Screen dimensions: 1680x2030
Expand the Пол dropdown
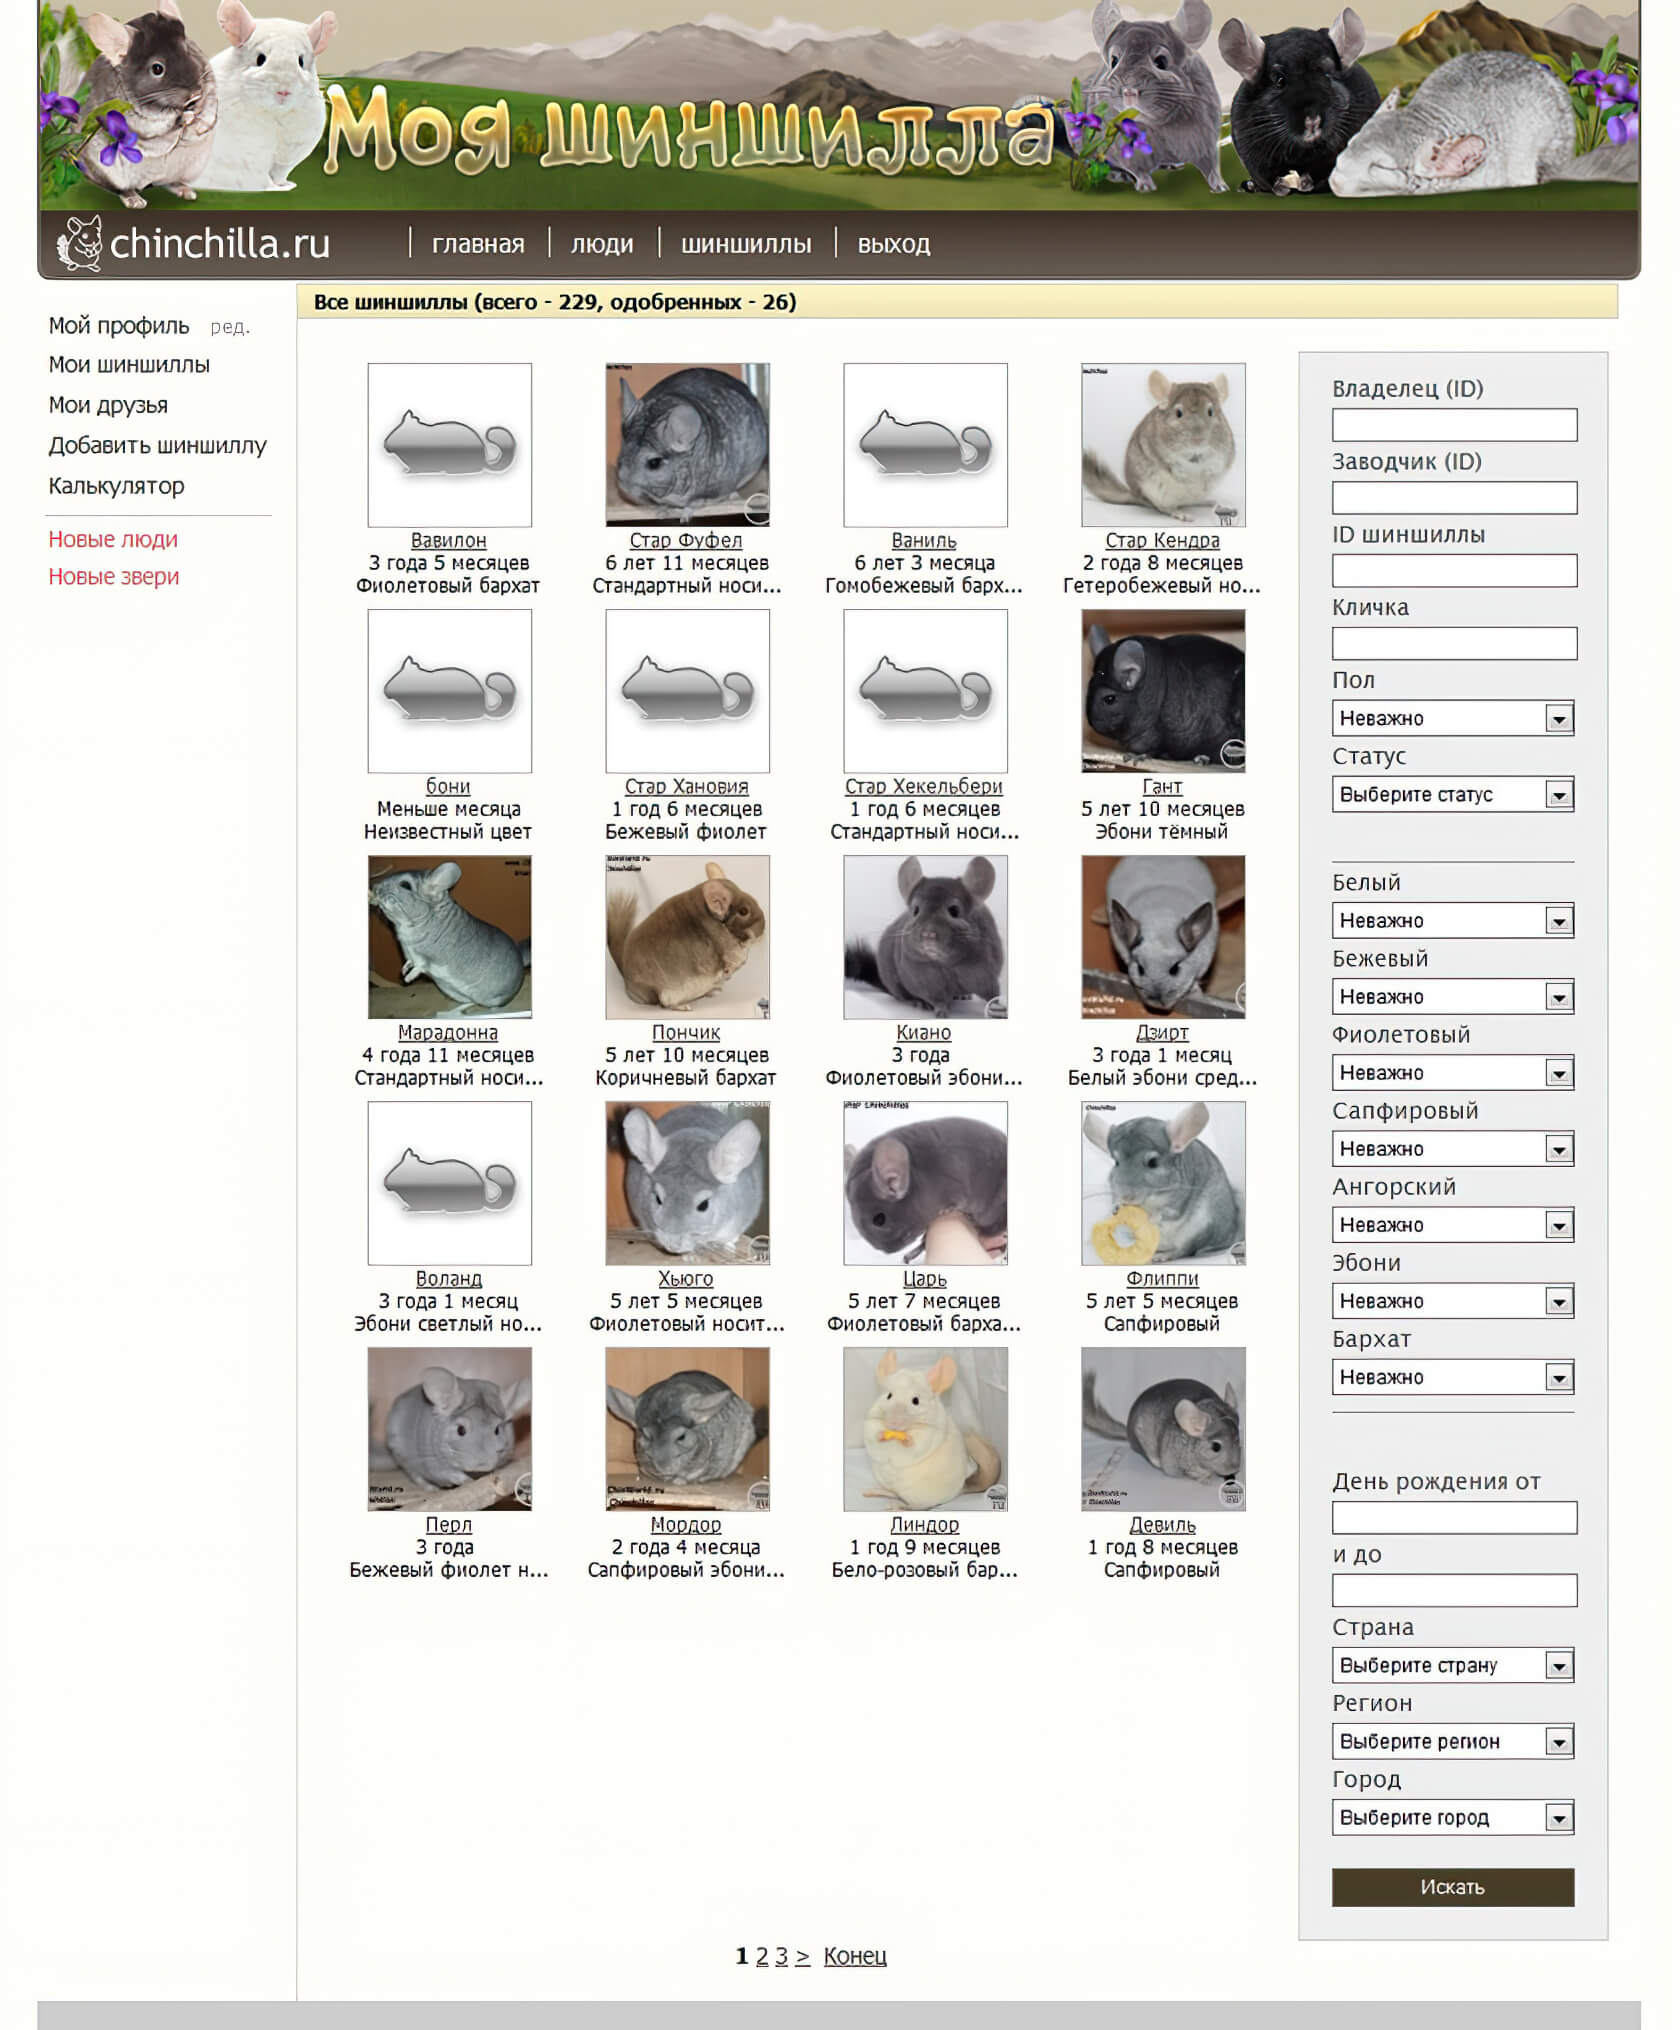tap(1452, 718)
